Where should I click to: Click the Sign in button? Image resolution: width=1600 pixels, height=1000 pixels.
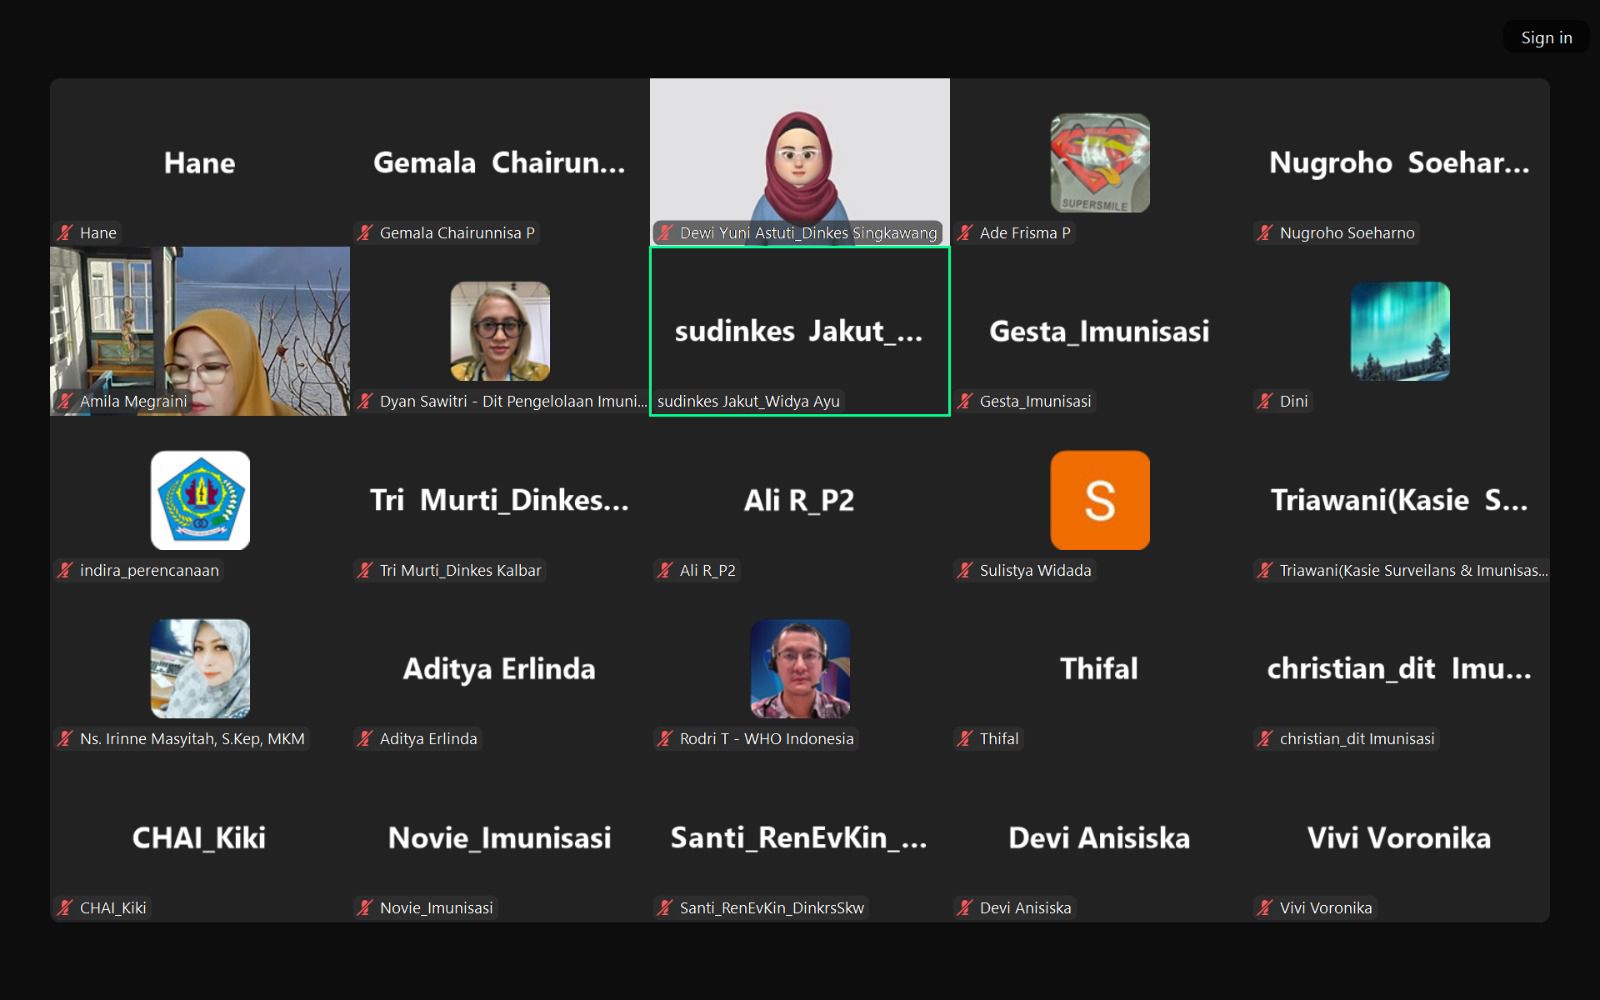(1546, 38)
